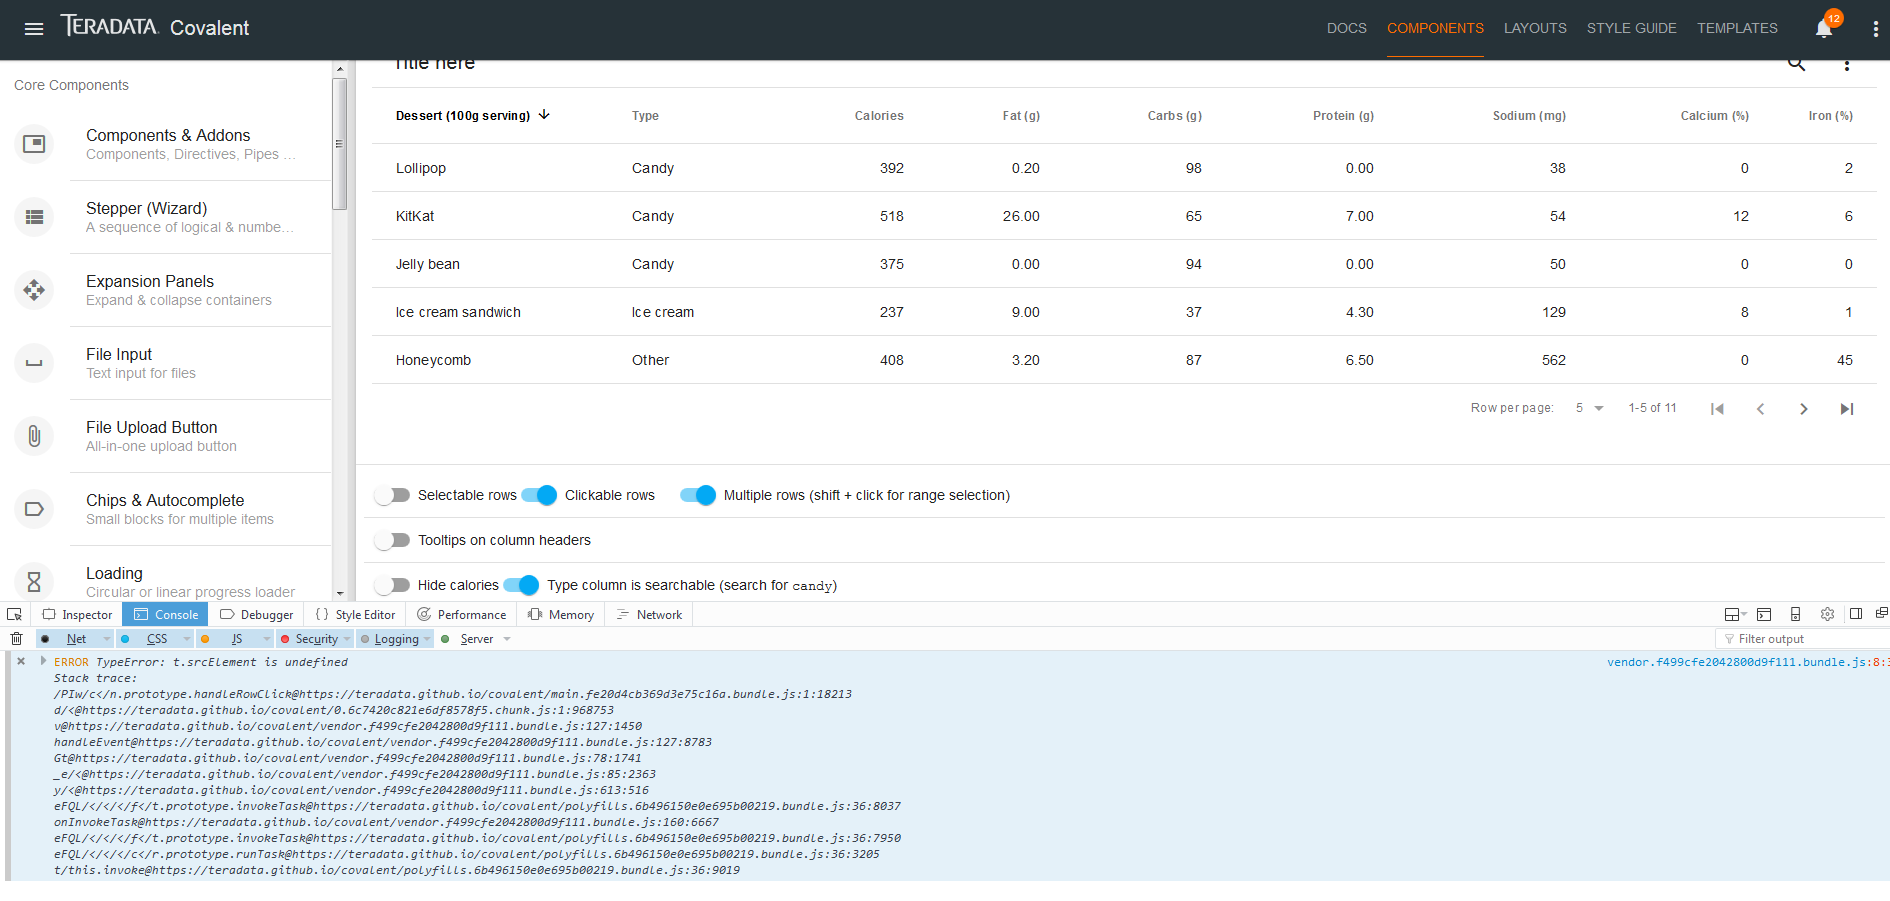1890x901 pixels.
Task: Open the LAYOUTS navigation item
Action: tap(1535, 28)
